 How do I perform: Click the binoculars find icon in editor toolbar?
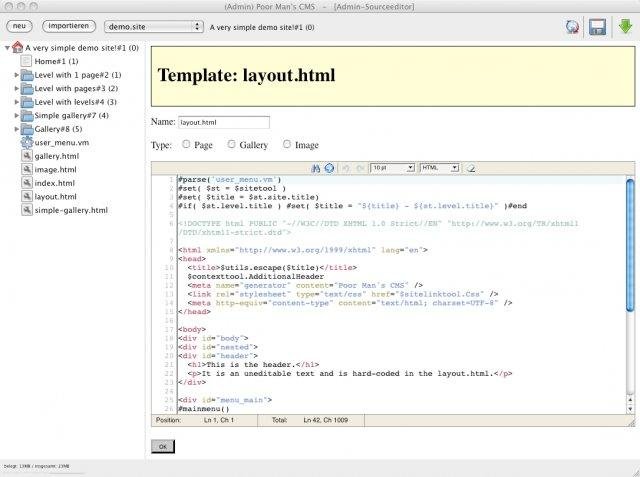coord(316,168)
